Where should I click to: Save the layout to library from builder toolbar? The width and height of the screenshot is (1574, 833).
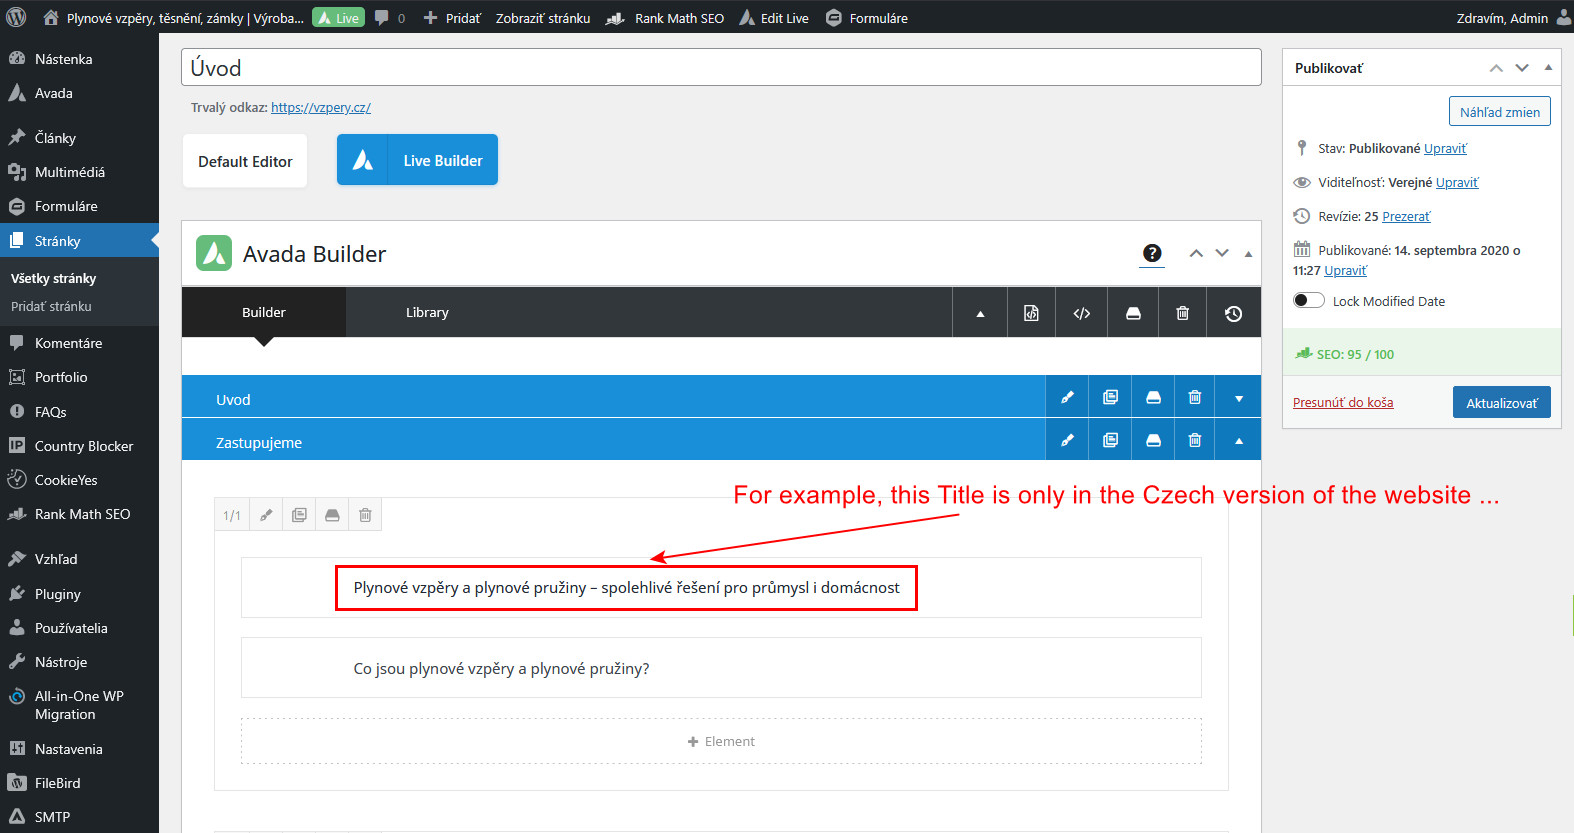tap(1133, 313)
